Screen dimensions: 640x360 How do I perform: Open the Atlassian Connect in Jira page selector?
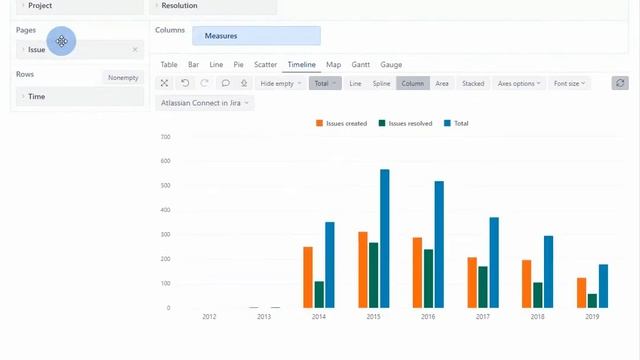tap(204, 103)
